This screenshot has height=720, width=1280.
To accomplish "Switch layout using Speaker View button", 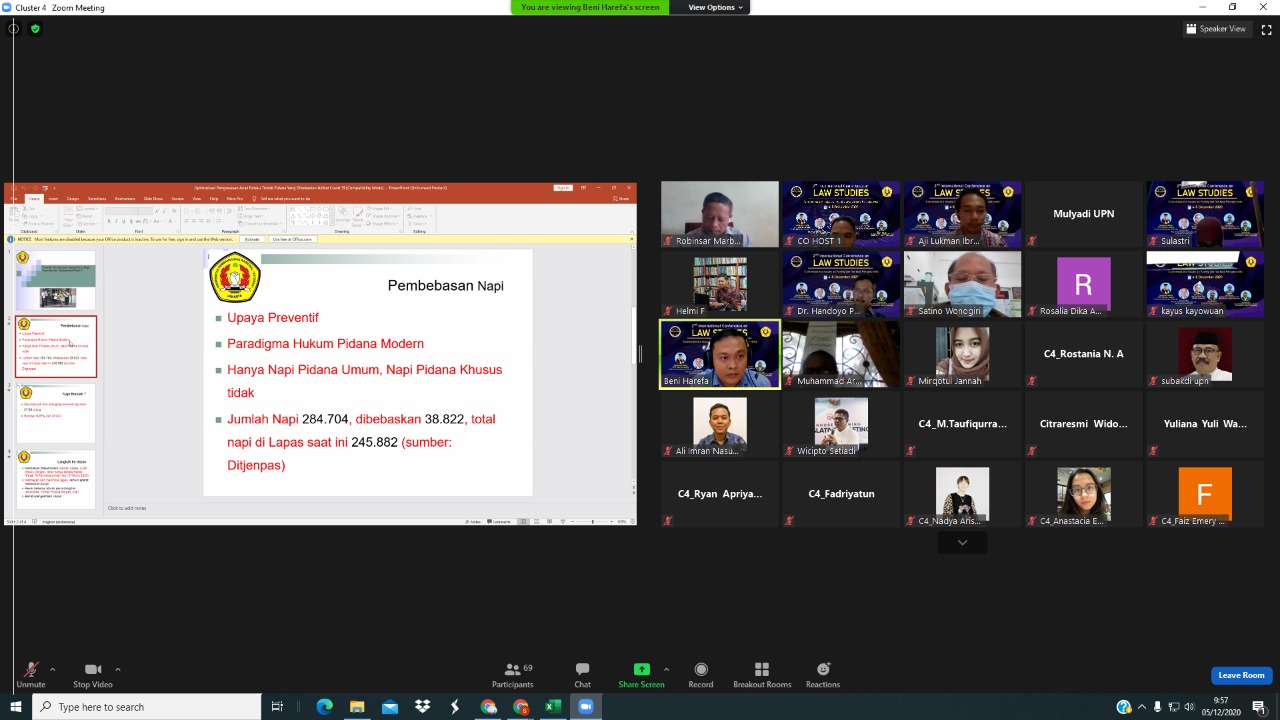I will click(x=1216, y=29).
